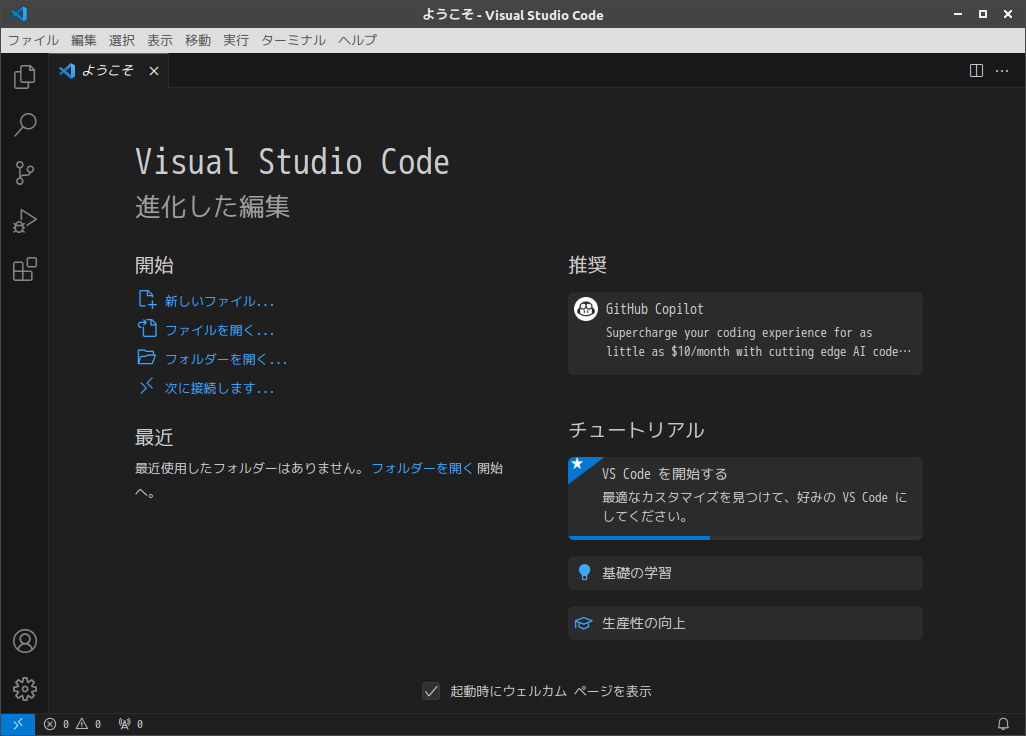Click the GitHub Copilot logo icon
This screenshot has width=1026, height=736.
click(586, 309)
